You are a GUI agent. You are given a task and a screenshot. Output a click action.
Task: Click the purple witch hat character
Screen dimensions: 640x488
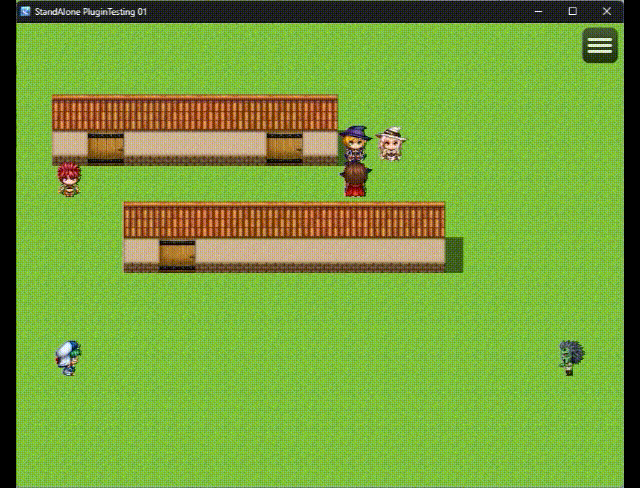tap(355, 144)
